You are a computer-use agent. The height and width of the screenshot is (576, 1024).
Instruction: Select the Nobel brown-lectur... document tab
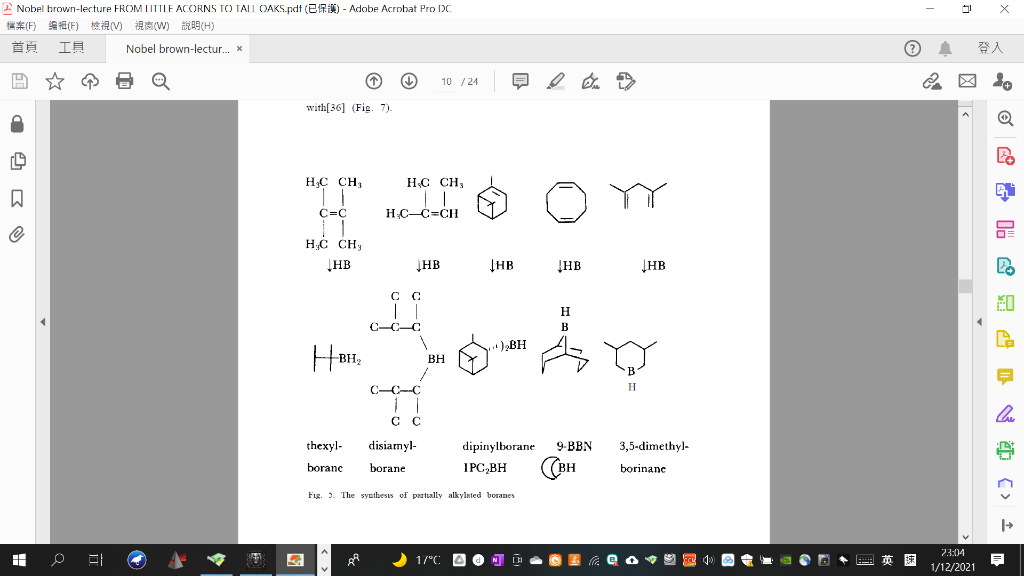coord(178,49)
